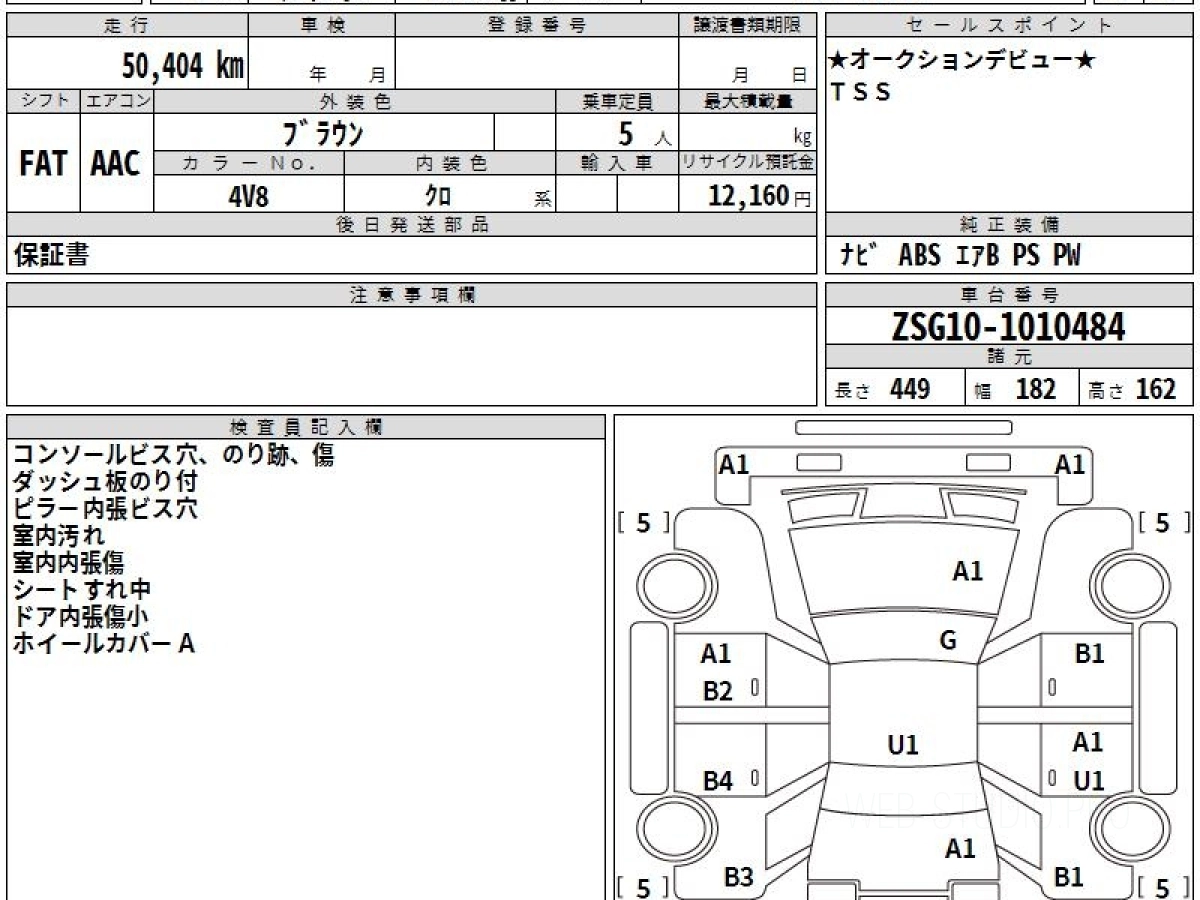Click the ナビ equipment item

tap(860, 255)
